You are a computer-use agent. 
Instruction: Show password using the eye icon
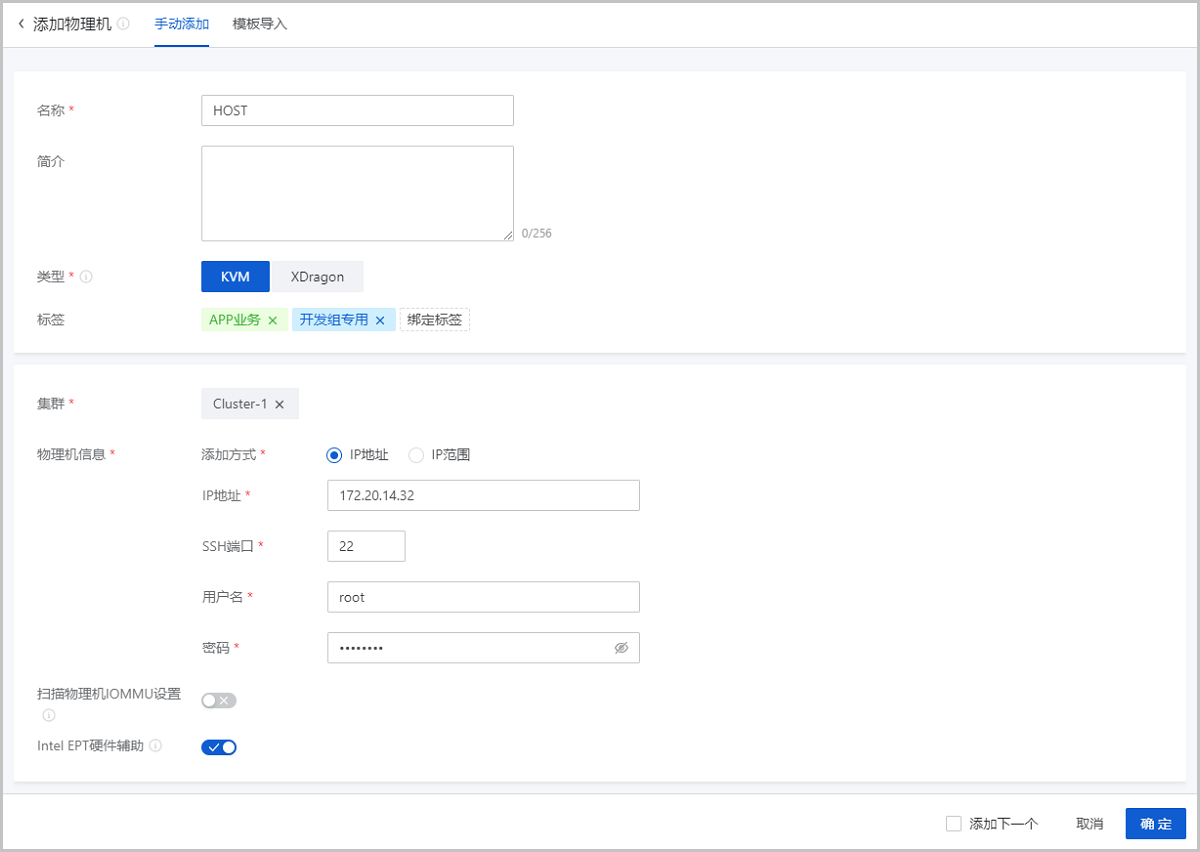tap(621, 648)
